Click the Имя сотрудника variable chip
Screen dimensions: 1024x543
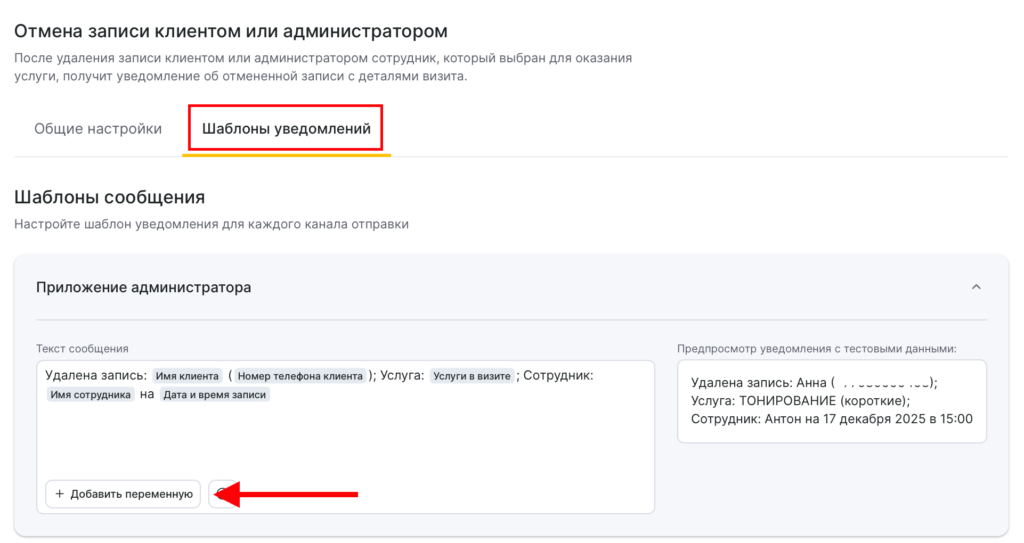91,395
